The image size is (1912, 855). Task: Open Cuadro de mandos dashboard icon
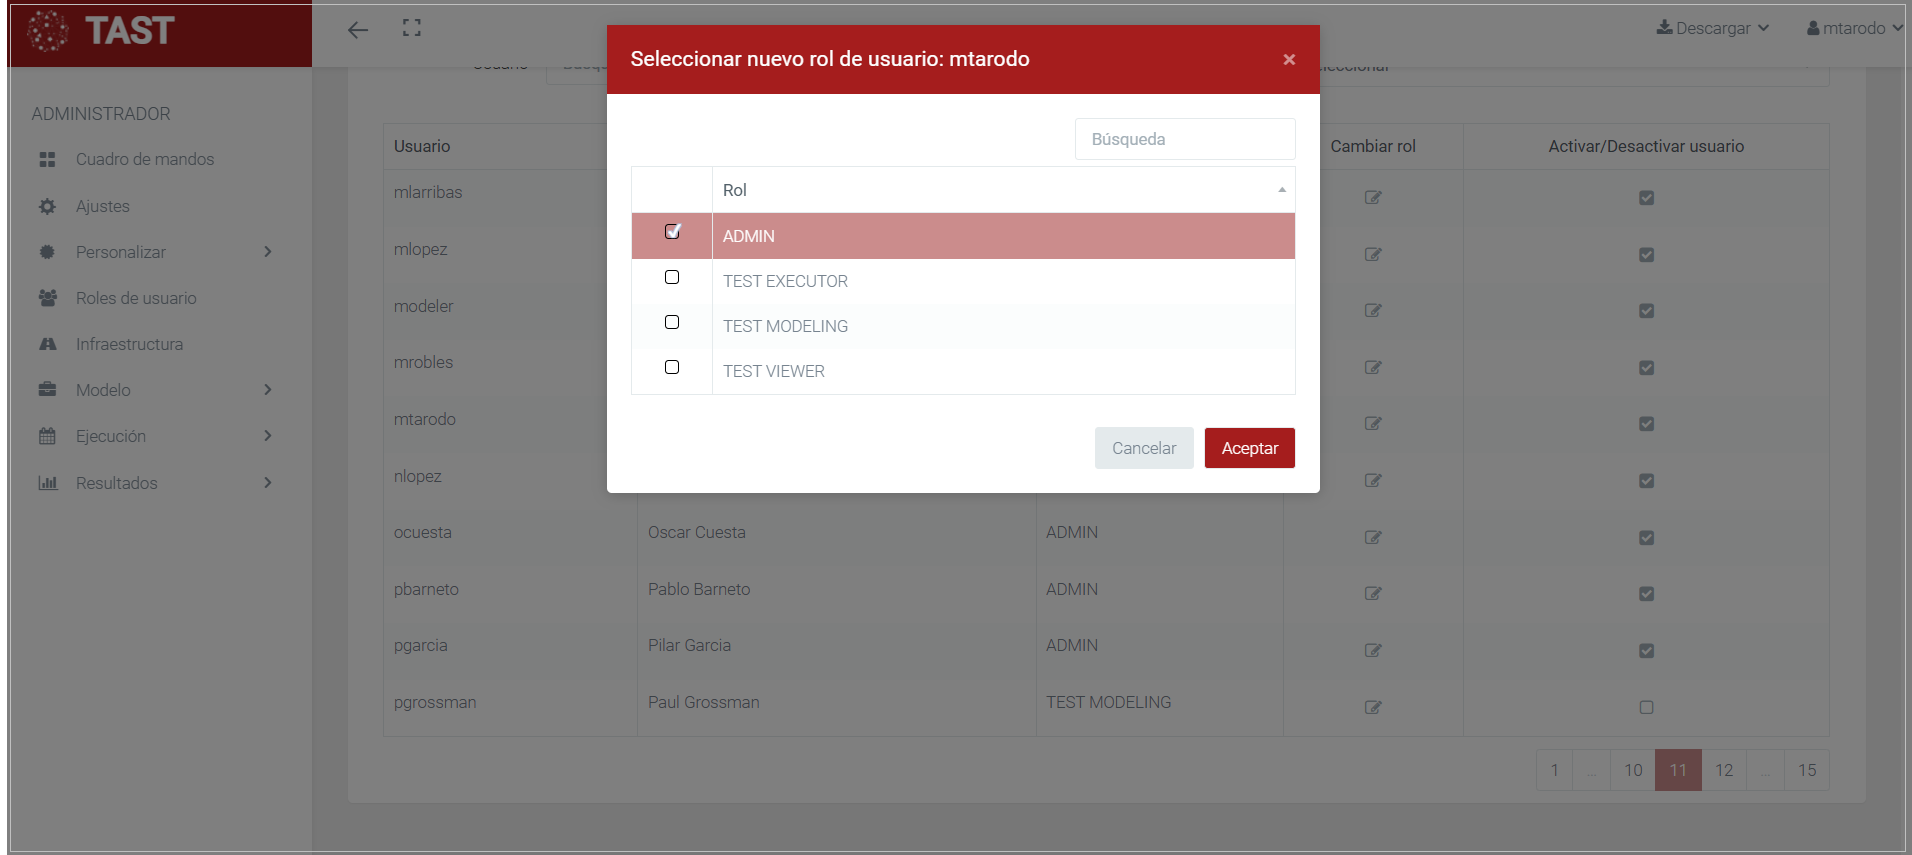[x=47, y=160]
